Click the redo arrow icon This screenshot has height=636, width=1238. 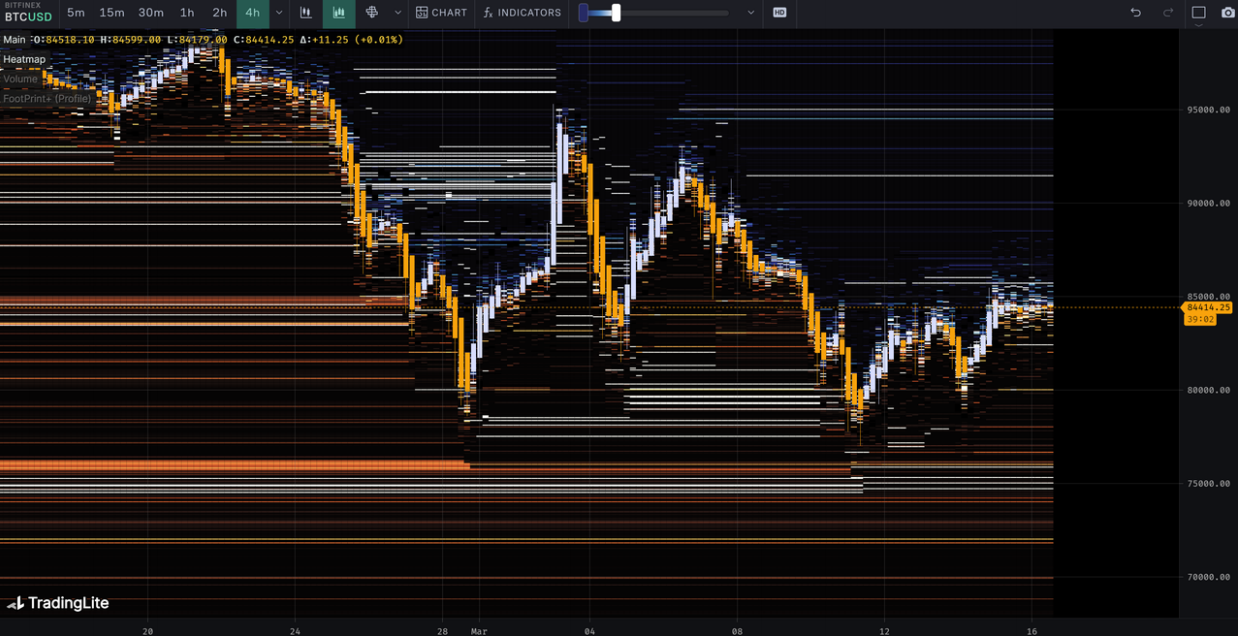point(1168,13)
